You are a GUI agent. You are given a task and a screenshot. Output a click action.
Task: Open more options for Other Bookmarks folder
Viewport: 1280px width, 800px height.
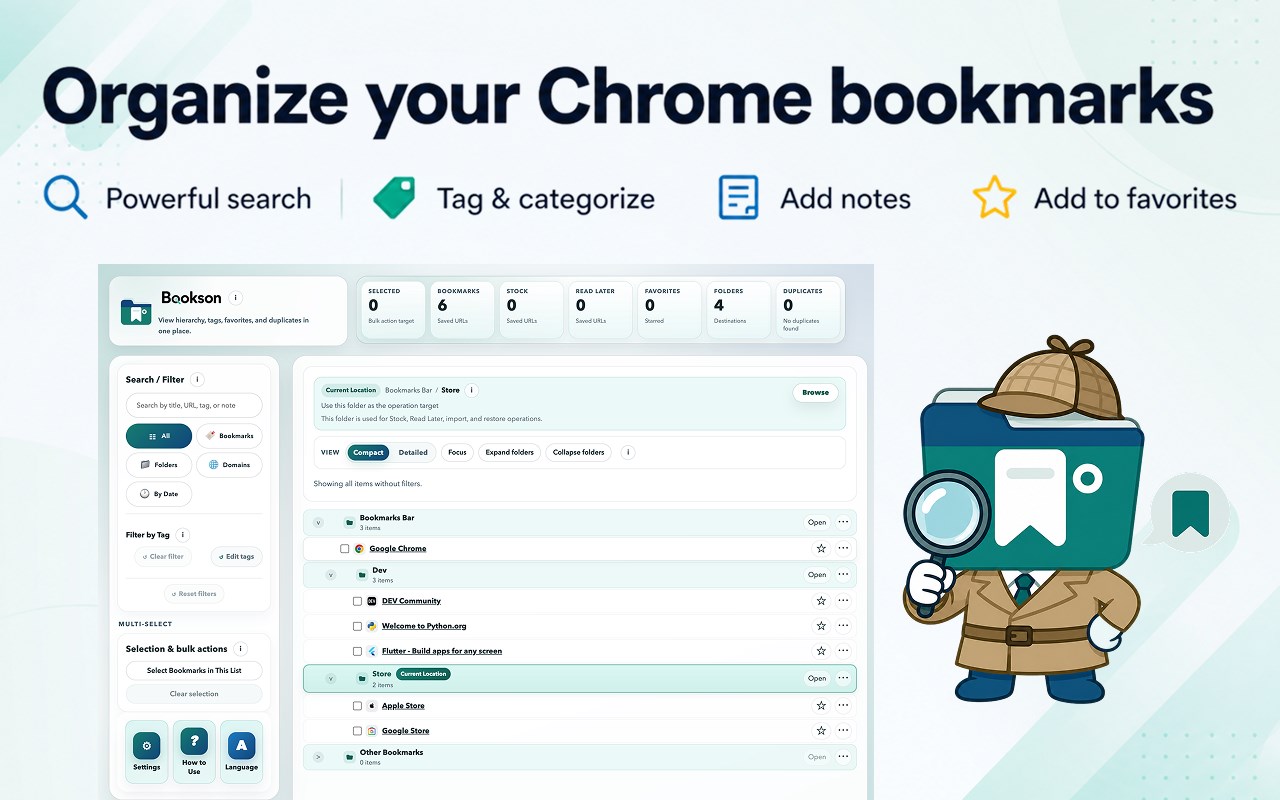click(843, 757)
